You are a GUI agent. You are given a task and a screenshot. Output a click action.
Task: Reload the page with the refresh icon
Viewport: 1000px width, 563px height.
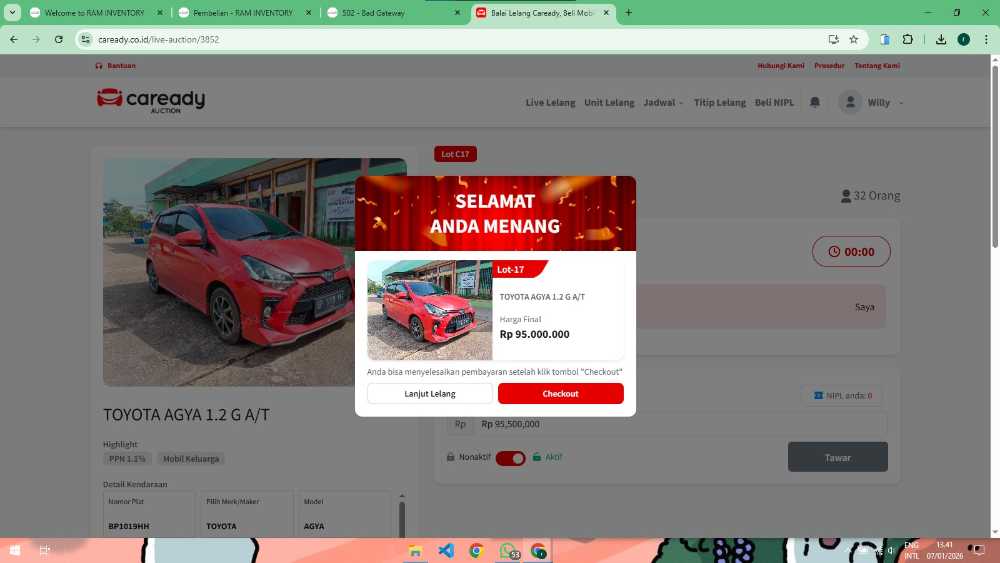click(59, 39)
